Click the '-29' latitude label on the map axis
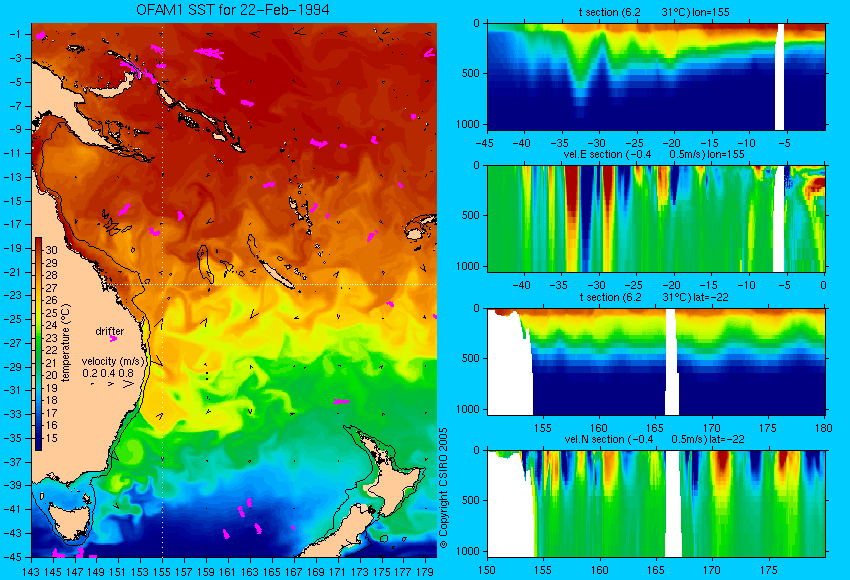The width and height of the screenshot is (850, 580). 12,367
